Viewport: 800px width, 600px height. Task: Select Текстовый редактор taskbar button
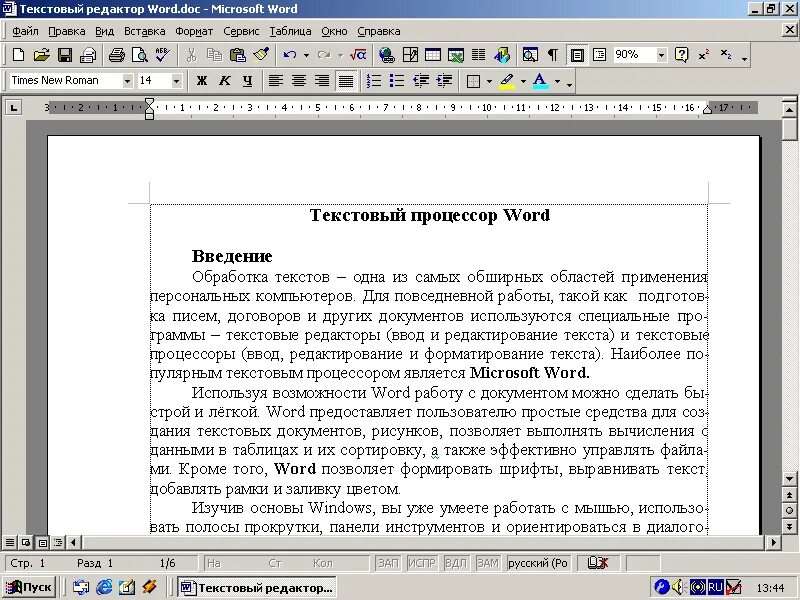tap(257, 587)
